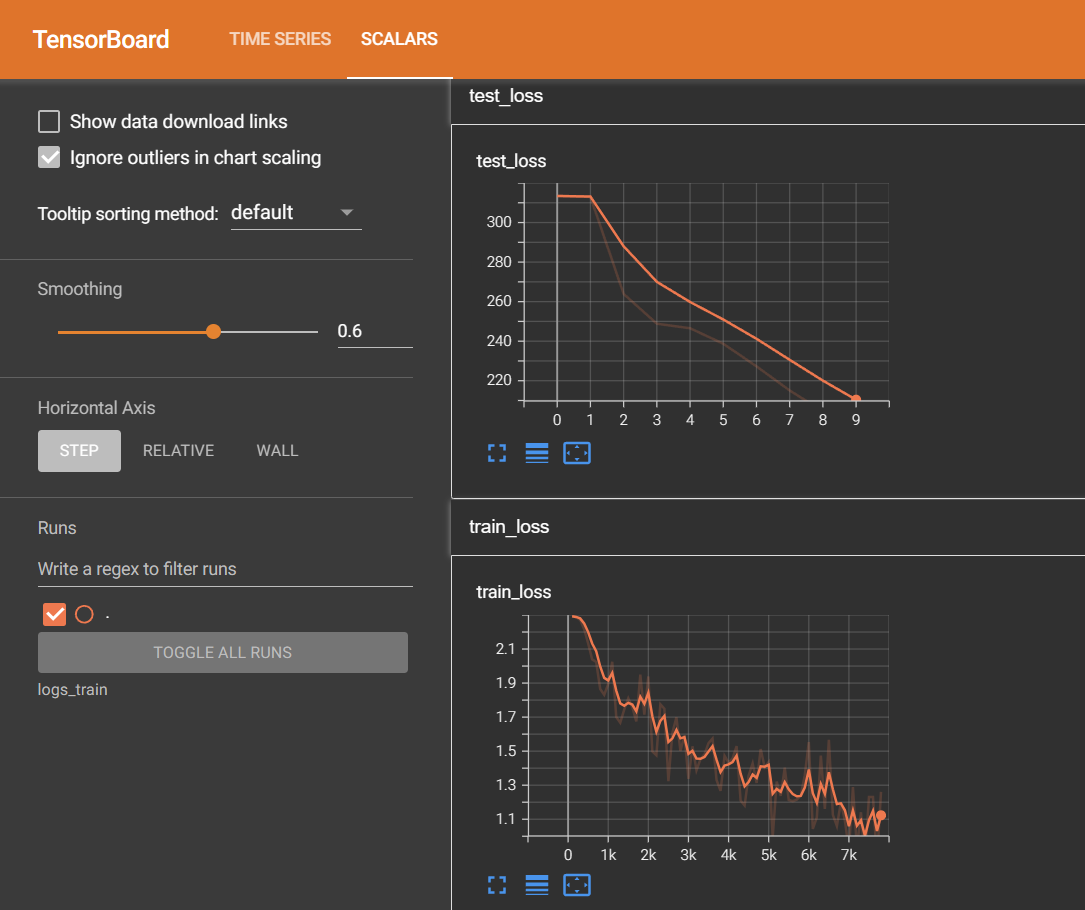Click the logs_train directory label

73,689
